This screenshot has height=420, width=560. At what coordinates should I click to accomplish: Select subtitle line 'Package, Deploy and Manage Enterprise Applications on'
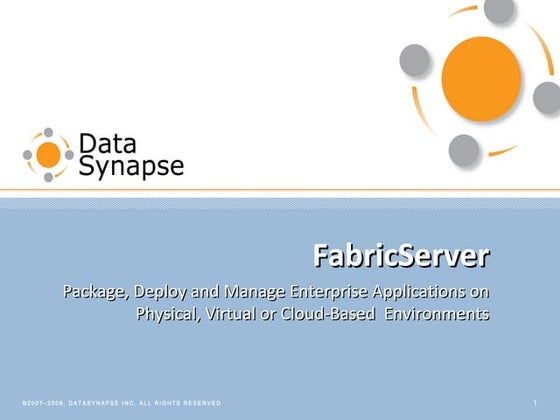point(276,292)
